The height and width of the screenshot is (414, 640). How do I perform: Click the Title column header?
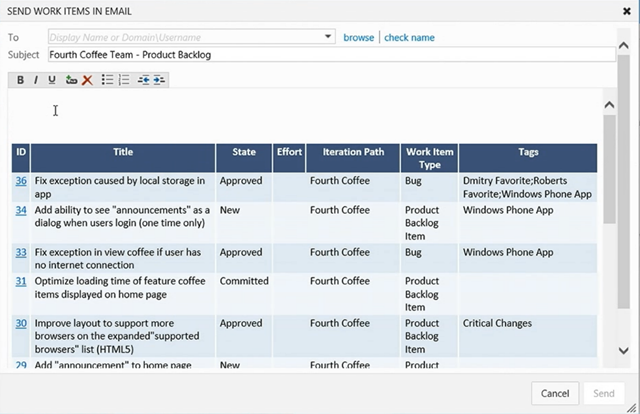[x=123, y=158]
